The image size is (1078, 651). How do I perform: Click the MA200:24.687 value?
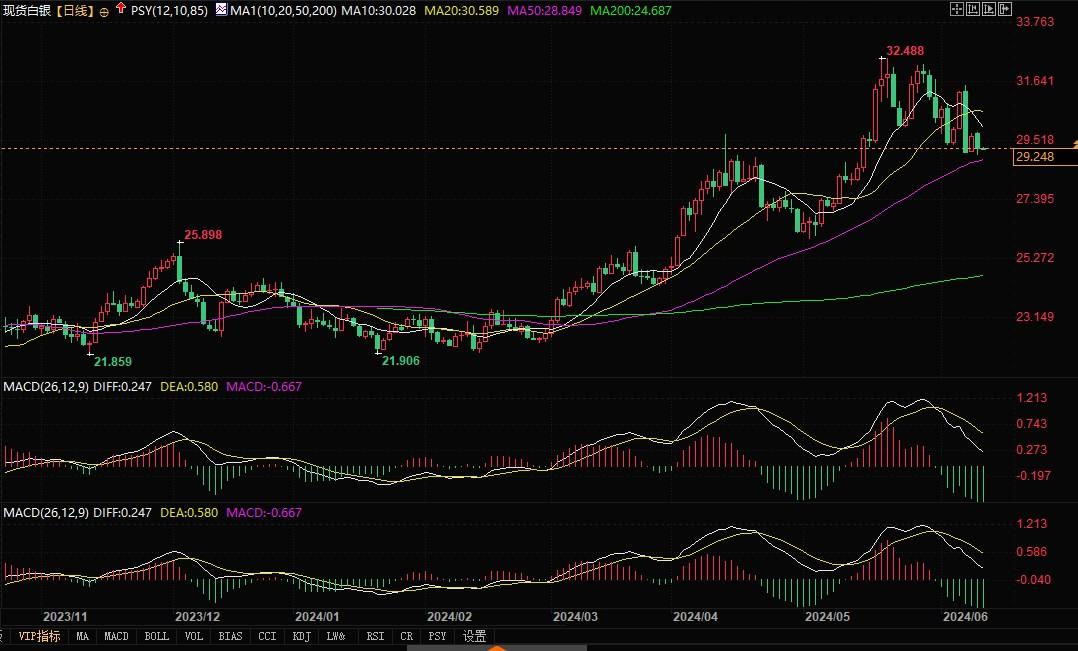pyautogui.click(x=630, y=10)
